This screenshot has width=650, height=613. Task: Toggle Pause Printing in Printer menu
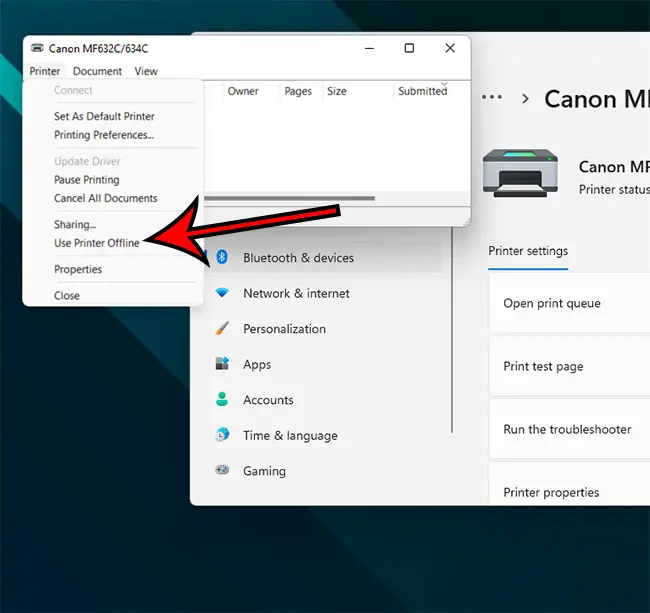(86, 180)
